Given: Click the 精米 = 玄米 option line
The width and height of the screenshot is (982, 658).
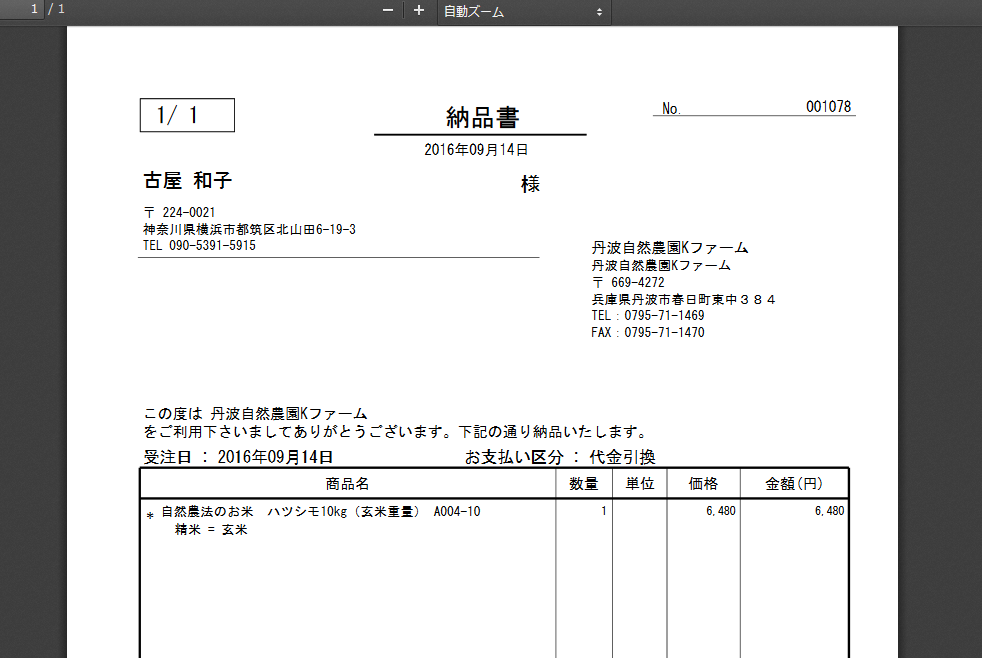Looking at the screenshot, I should [x=211, y=530].
